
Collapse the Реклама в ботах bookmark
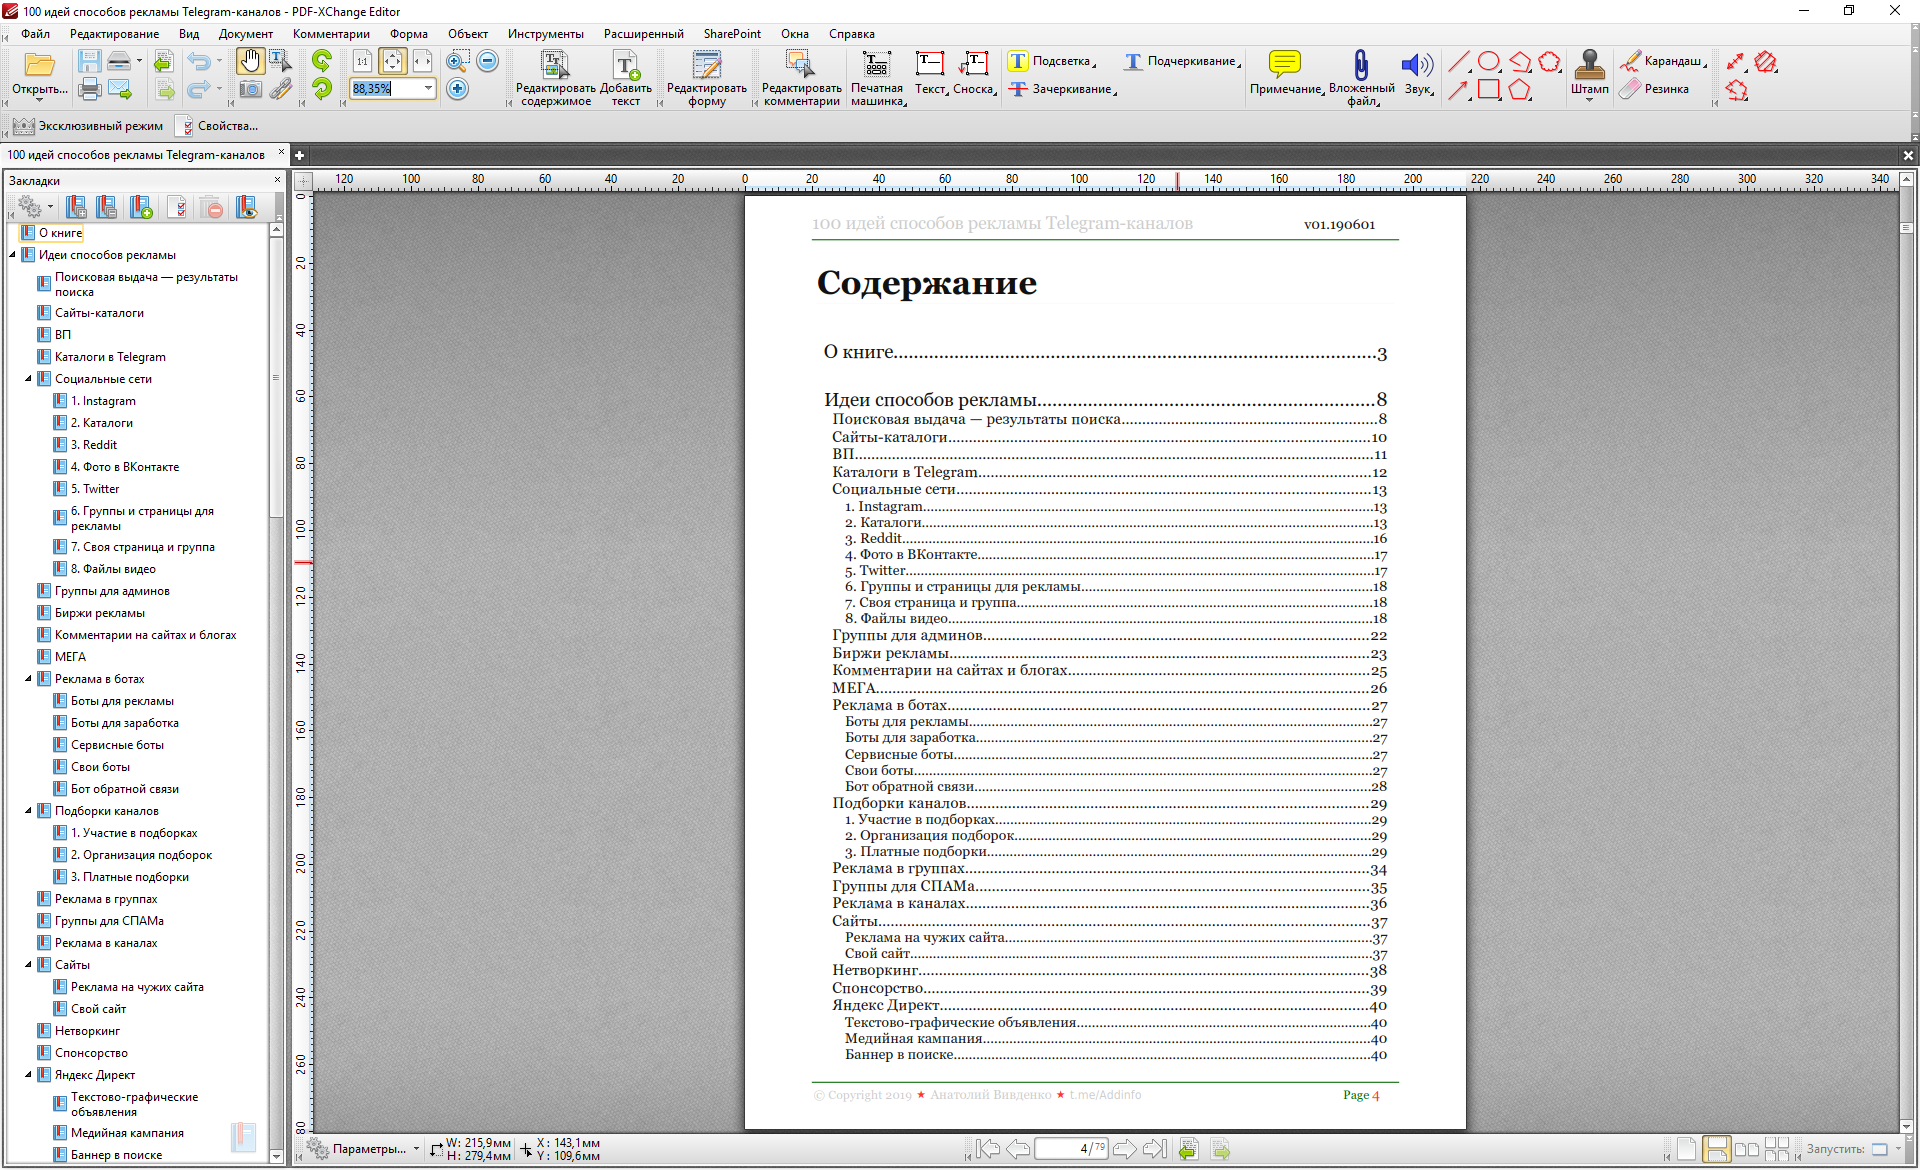coord(28,679)
